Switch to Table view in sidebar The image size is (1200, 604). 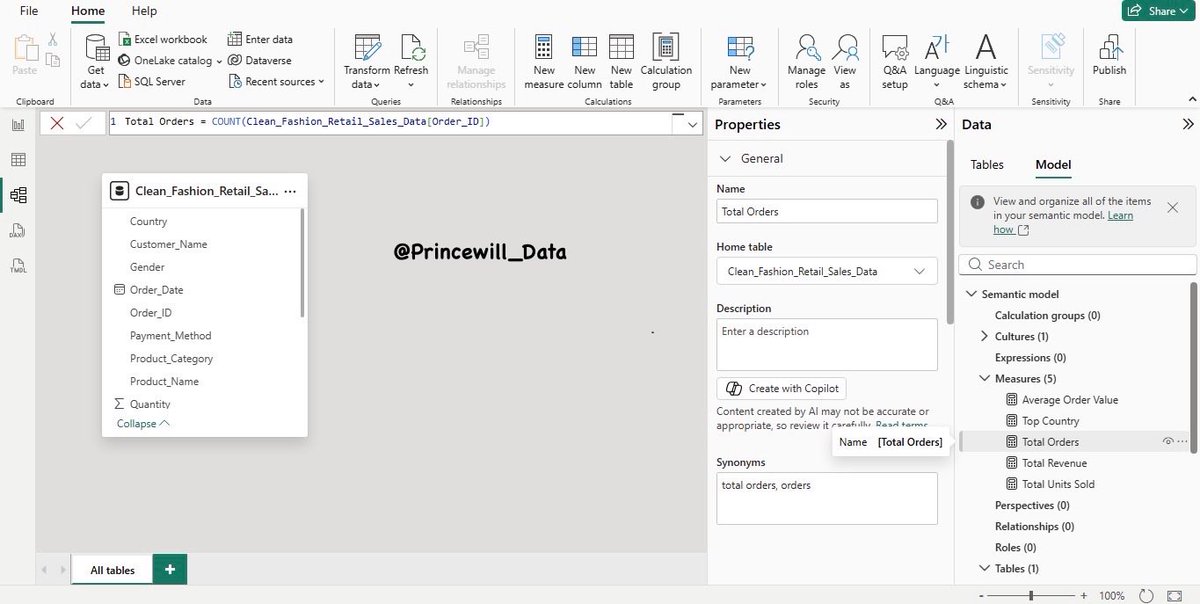pyautogui.click(x=18, y=160)
